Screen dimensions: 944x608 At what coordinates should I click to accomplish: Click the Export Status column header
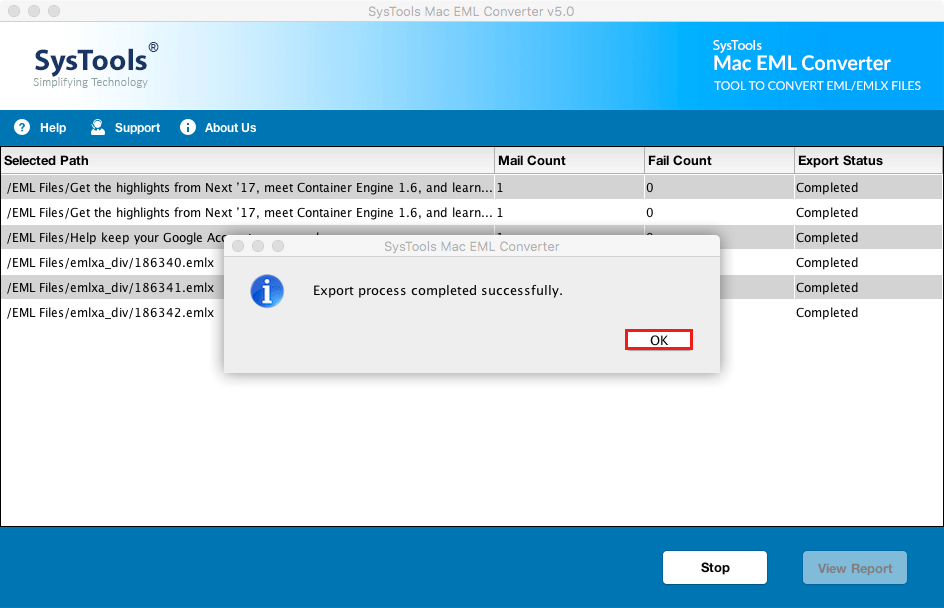[x=868, y=161]
